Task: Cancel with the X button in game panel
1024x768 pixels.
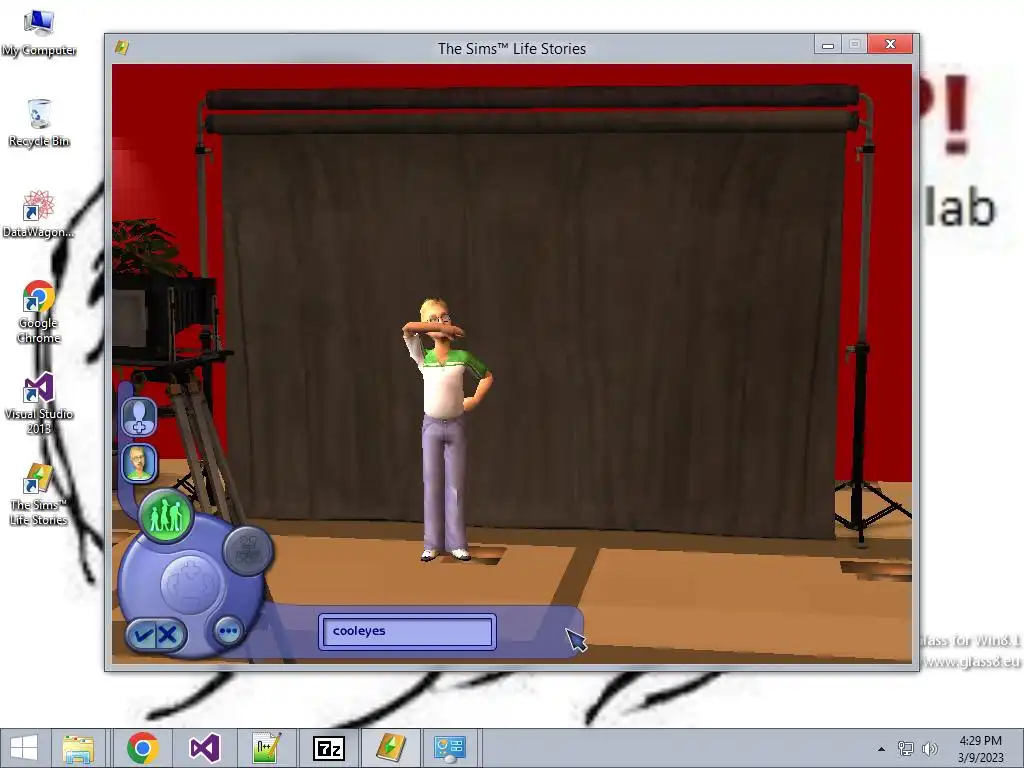Action: point(168,634)
